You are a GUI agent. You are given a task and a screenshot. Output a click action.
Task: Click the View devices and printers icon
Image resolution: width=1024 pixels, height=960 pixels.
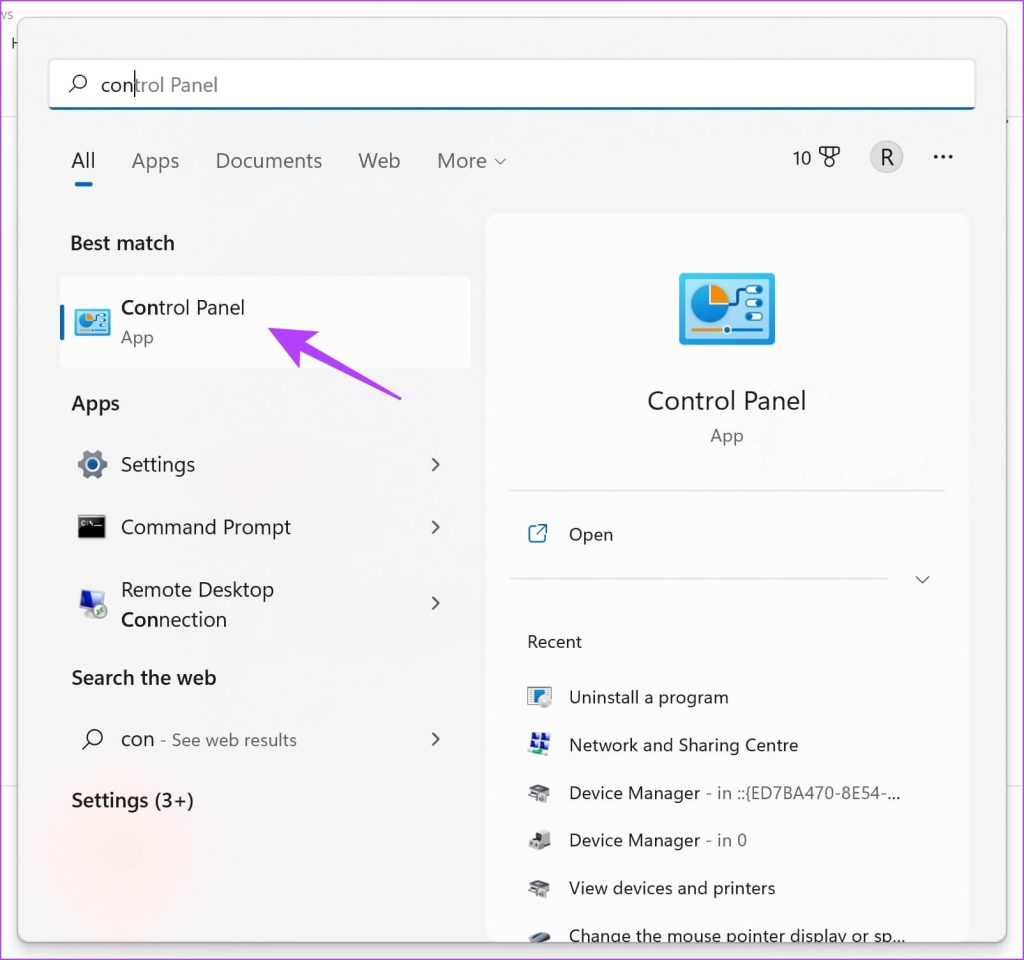(540, 888)
